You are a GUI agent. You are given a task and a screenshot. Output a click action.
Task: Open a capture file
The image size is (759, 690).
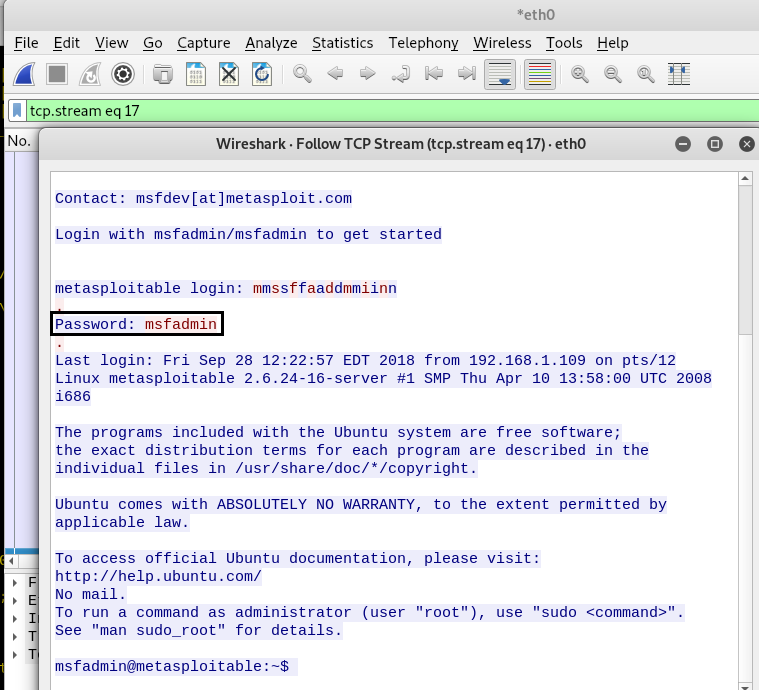click(163, 75)
